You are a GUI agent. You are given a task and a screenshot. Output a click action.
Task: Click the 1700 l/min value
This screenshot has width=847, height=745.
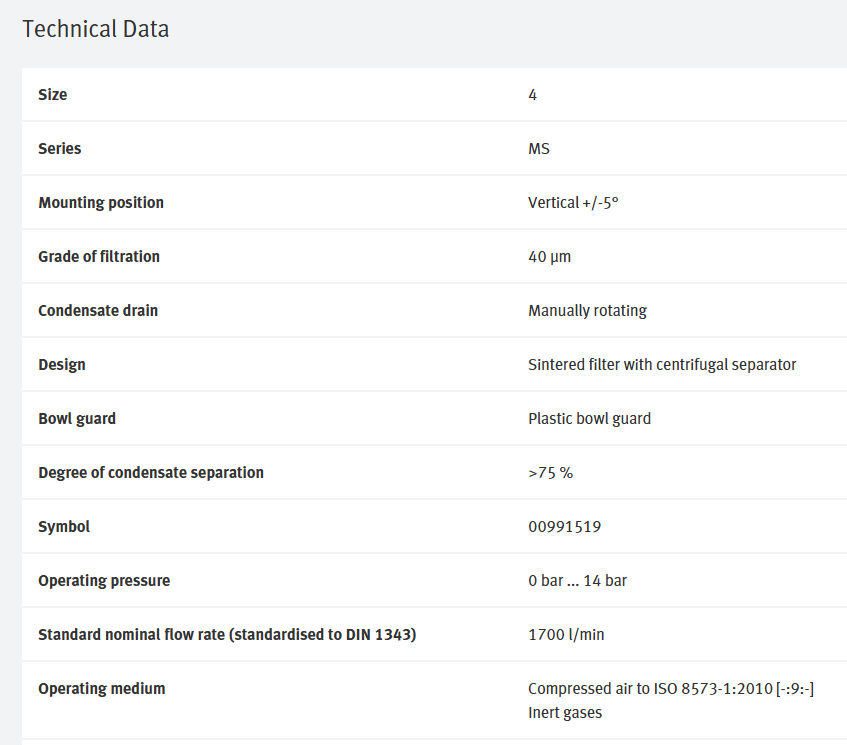tap(566, 635)
